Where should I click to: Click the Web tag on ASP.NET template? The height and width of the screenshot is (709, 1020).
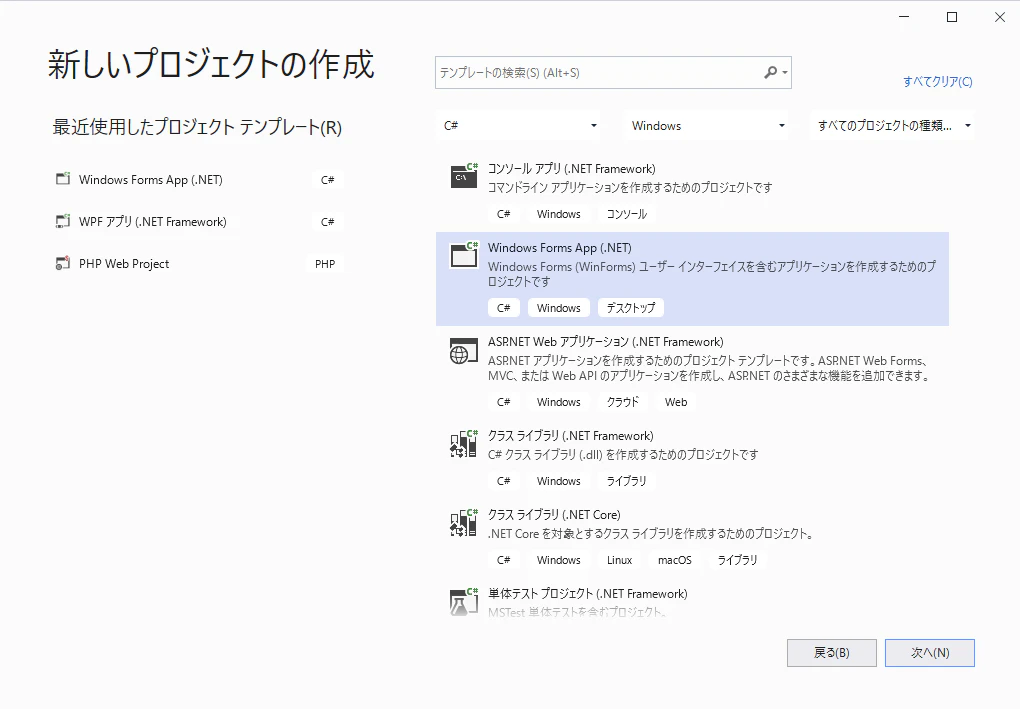(676, 402)
